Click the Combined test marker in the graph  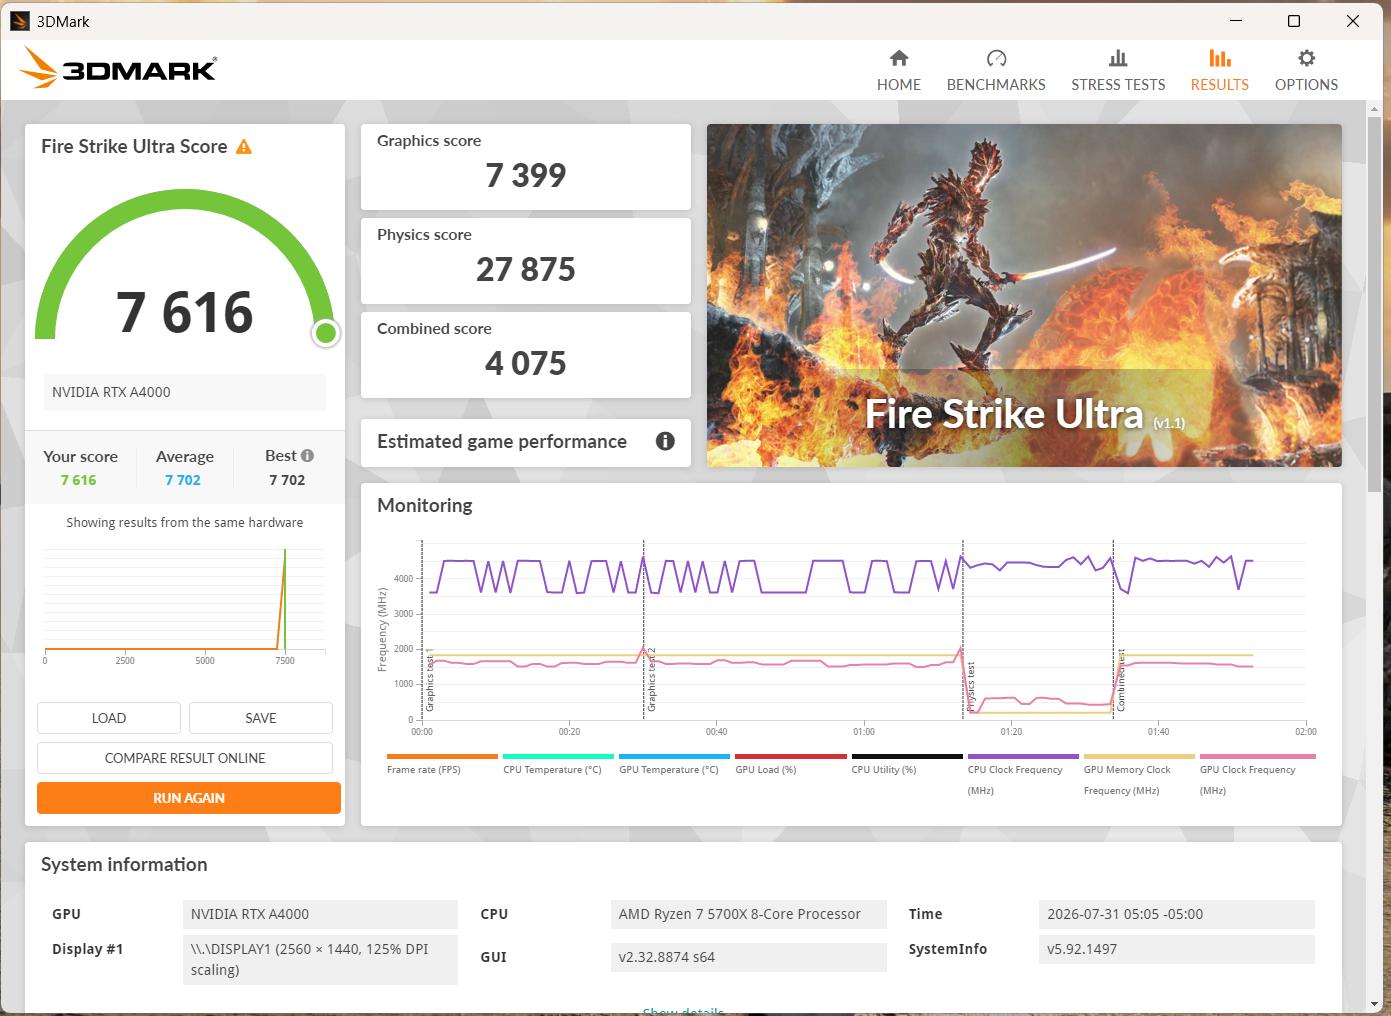click(x=1121, y=680)
